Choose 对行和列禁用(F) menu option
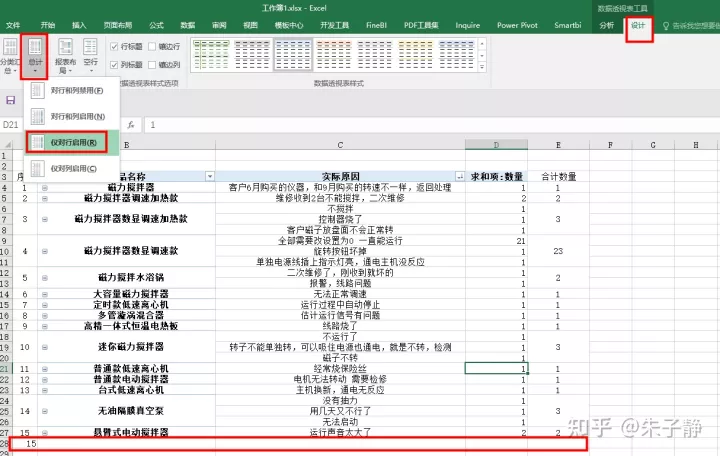Screen dimensions: 720x456 pyautogui.click(x=72, y=90)
